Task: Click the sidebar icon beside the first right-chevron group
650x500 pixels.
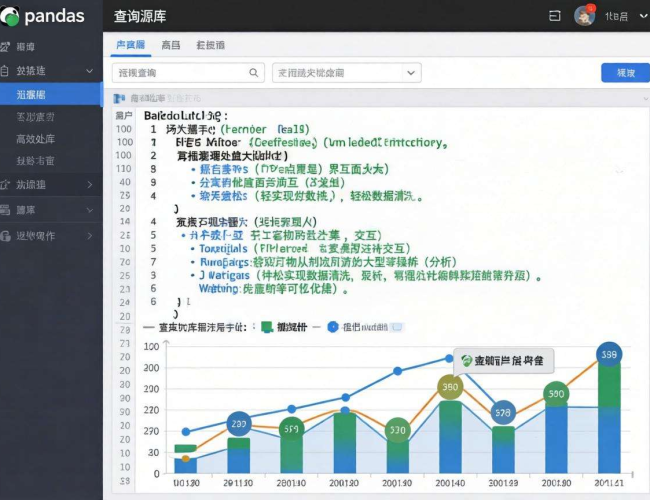Action: pos(5,185)
